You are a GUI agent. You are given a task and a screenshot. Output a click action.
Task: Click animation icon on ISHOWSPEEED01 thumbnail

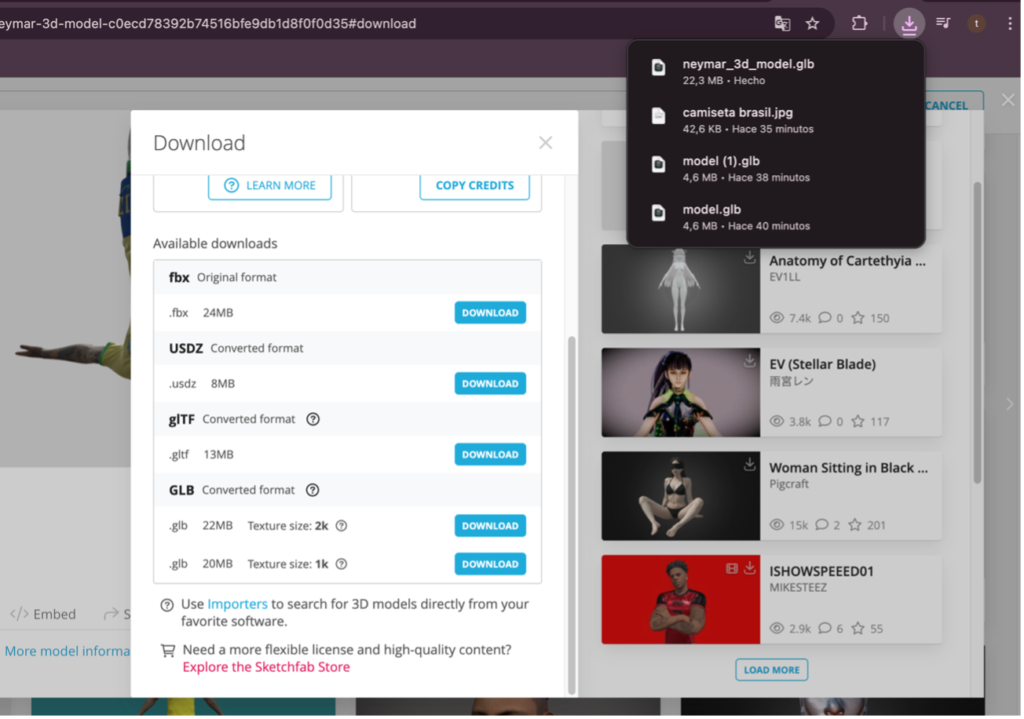(733, 570)
